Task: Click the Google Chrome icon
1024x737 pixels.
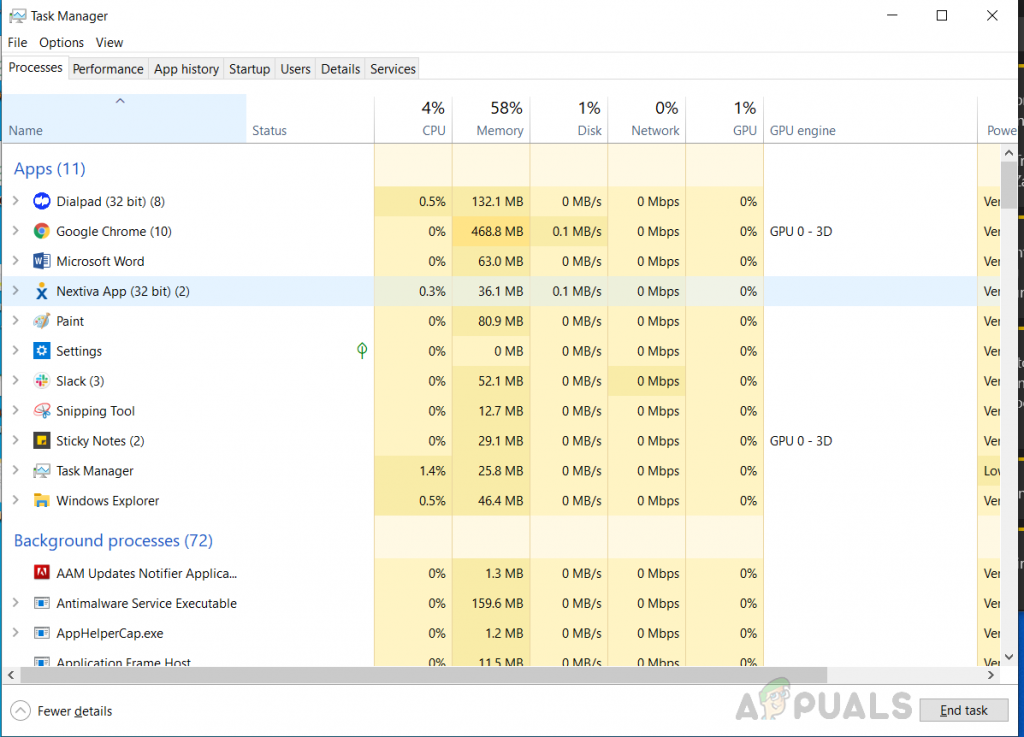Action: (42, 231)
